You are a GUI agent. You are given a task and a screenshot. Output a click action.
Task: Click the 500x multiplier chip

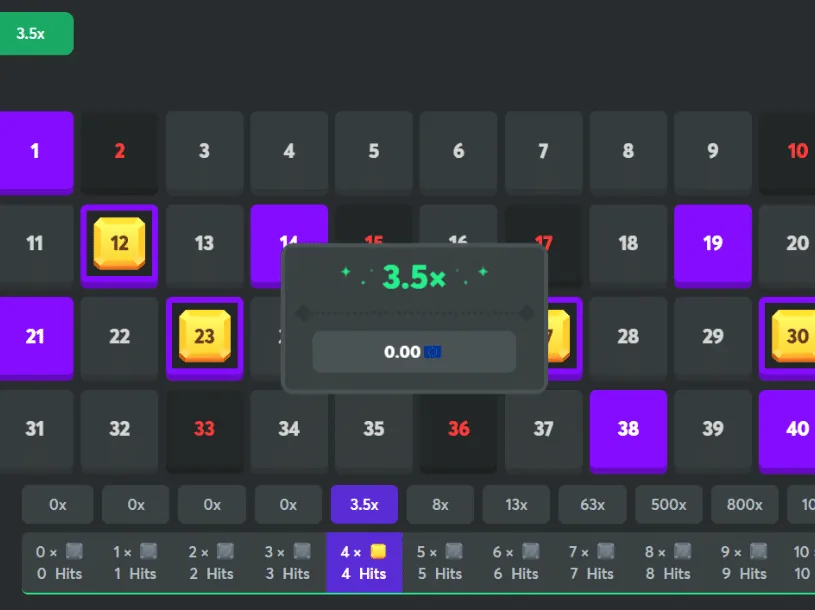668,505
